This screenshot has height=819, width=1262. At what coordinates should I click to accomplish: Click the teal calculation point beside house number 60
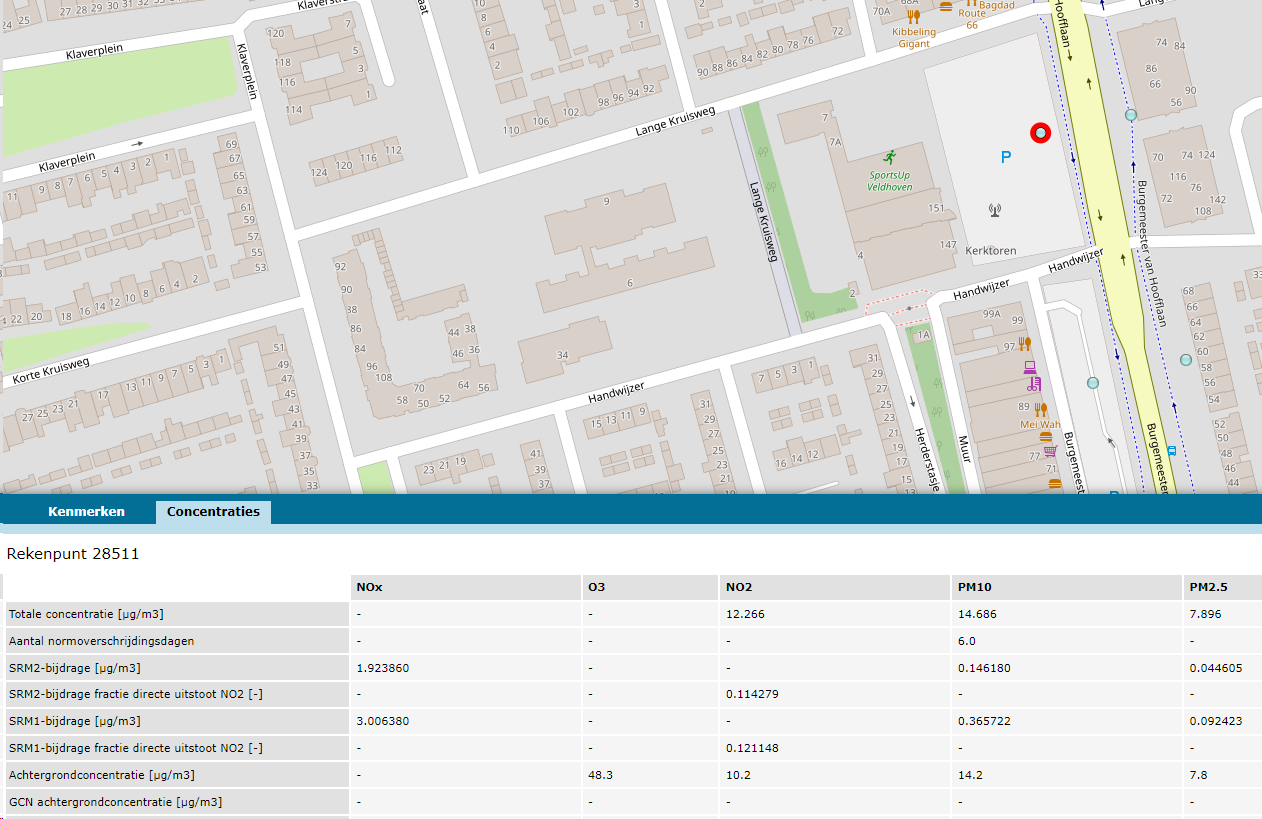tap(1186, 360)
